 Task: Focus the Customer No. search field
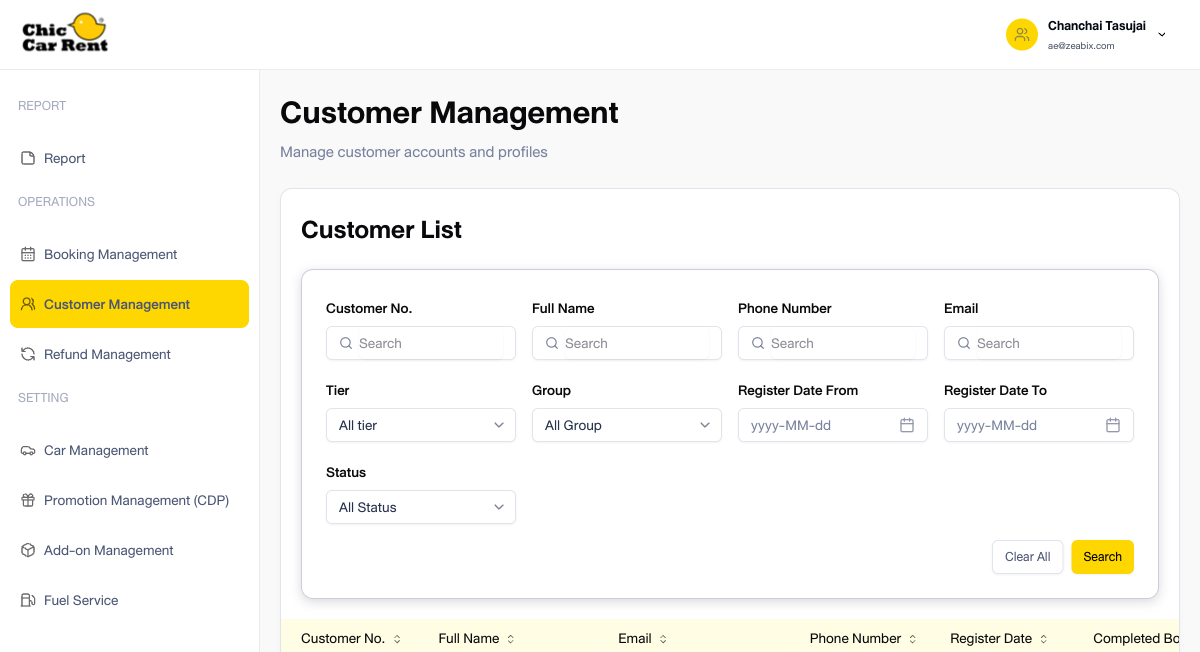pyautogui.click(x=421, y=343)
